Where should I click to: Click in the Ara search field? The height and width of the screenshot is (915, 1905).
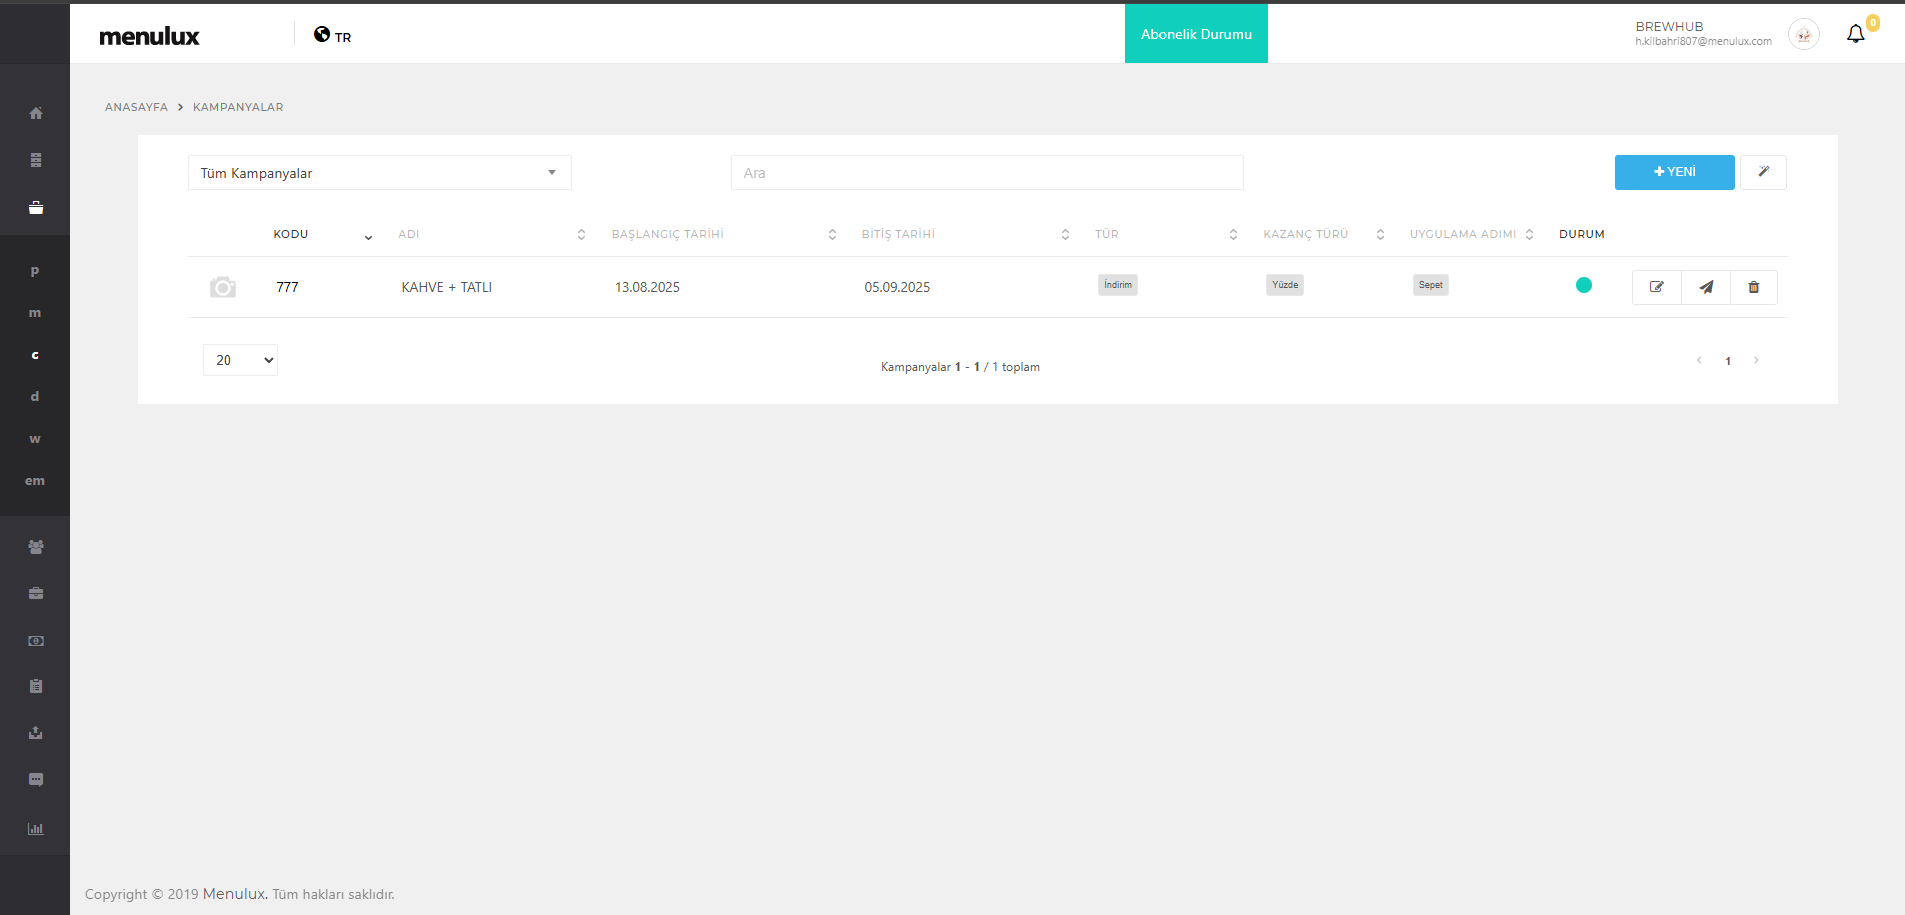click(986, 173)
